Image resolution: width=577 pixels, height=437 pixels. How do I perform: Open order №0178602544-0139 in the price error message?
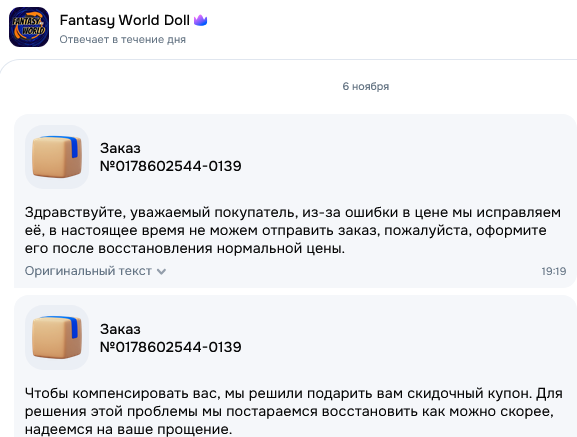pos(171,166)
